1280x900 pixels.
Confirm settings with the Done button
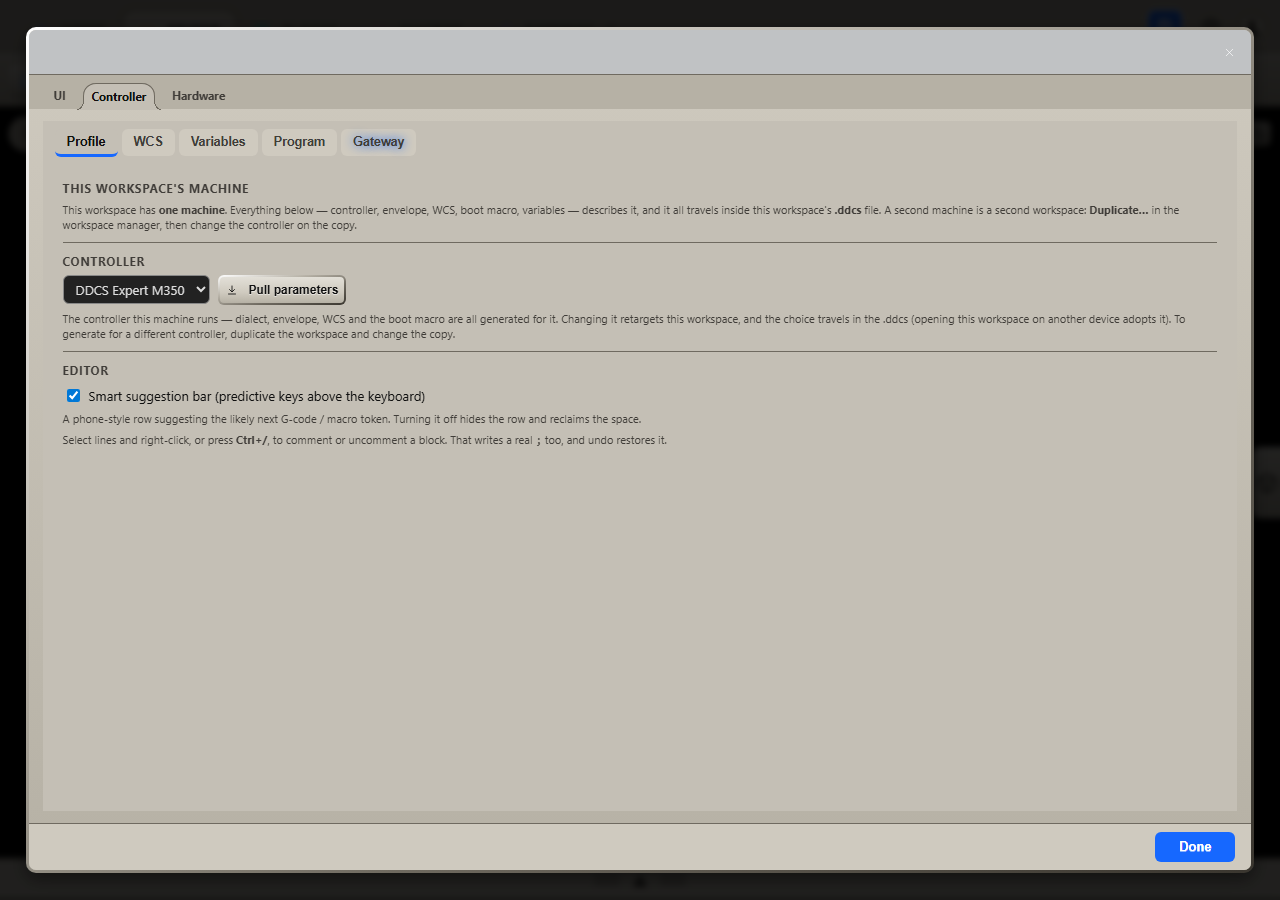click(x=1195, y=846)
